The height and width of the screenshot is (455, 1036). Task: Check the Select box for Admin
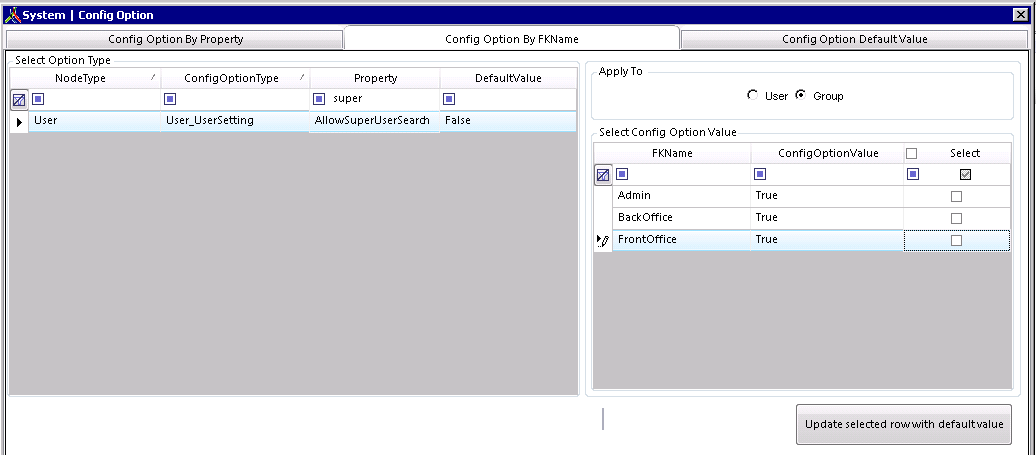(x=956, y=197)
